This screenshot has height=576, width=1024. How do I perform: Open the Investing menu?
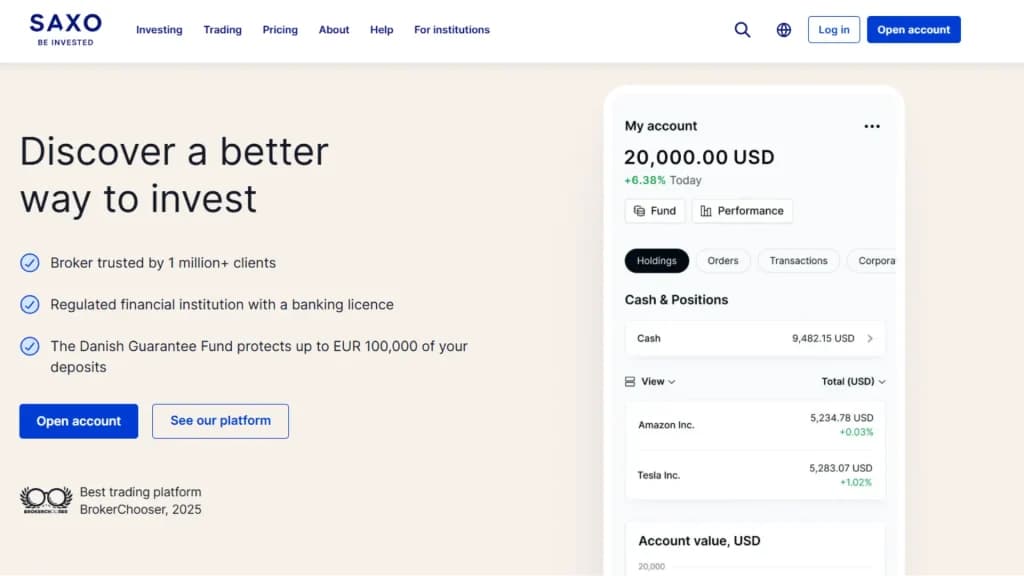click(159, 30)
